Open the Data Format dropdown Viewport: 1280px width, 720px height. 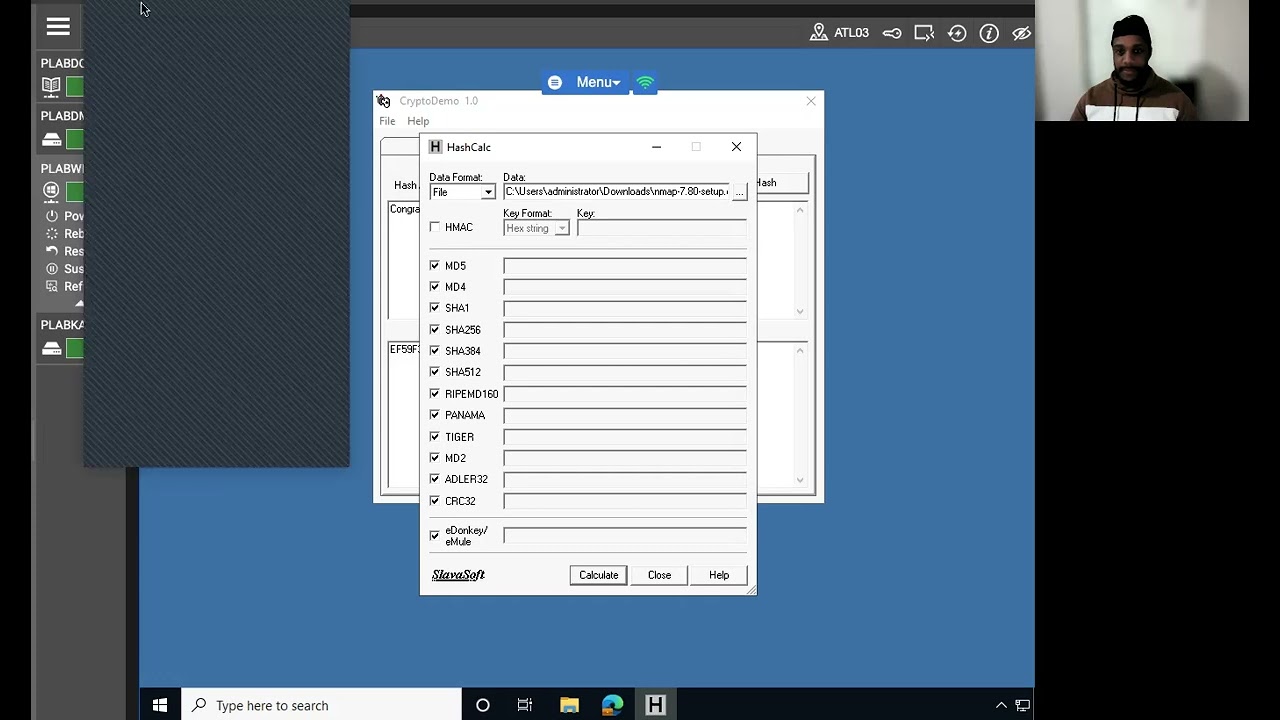click(x=462, y=192)
